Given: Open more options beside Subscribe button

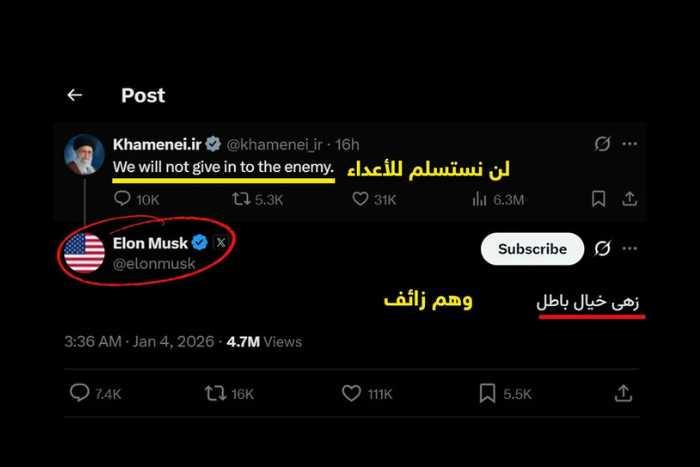Looking at the screenshot, I should point(629,249).
